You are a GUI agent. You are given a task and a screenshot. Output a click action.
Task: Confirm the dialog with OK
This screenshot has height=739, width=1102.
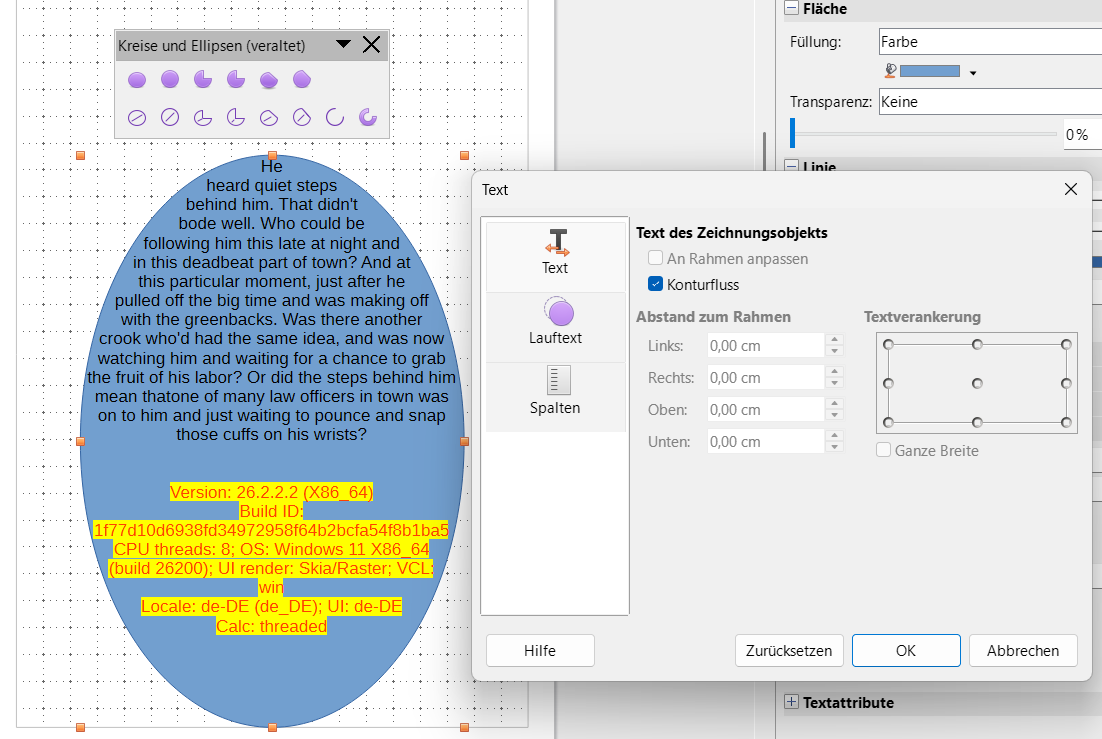pyautogui.click(x=905, y=650)
